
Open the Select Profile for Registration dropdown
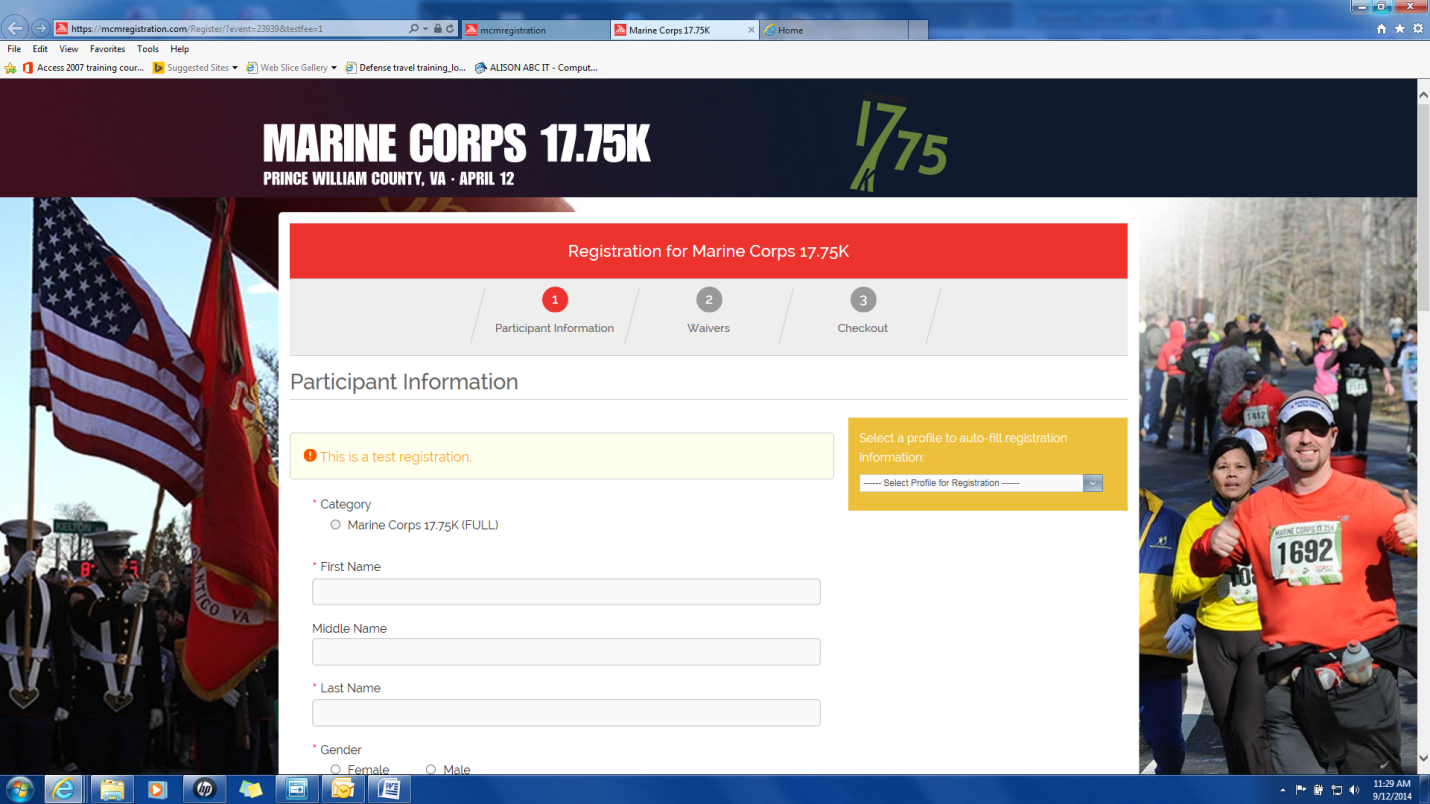click(x=980, y=483)
